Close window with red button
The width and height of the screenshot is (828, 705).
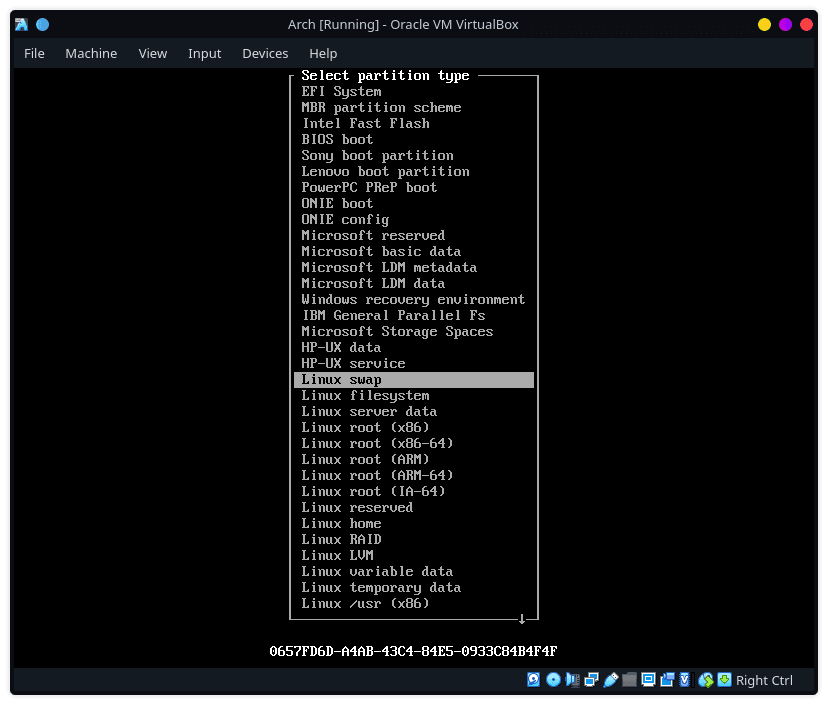tap(806, 24)
